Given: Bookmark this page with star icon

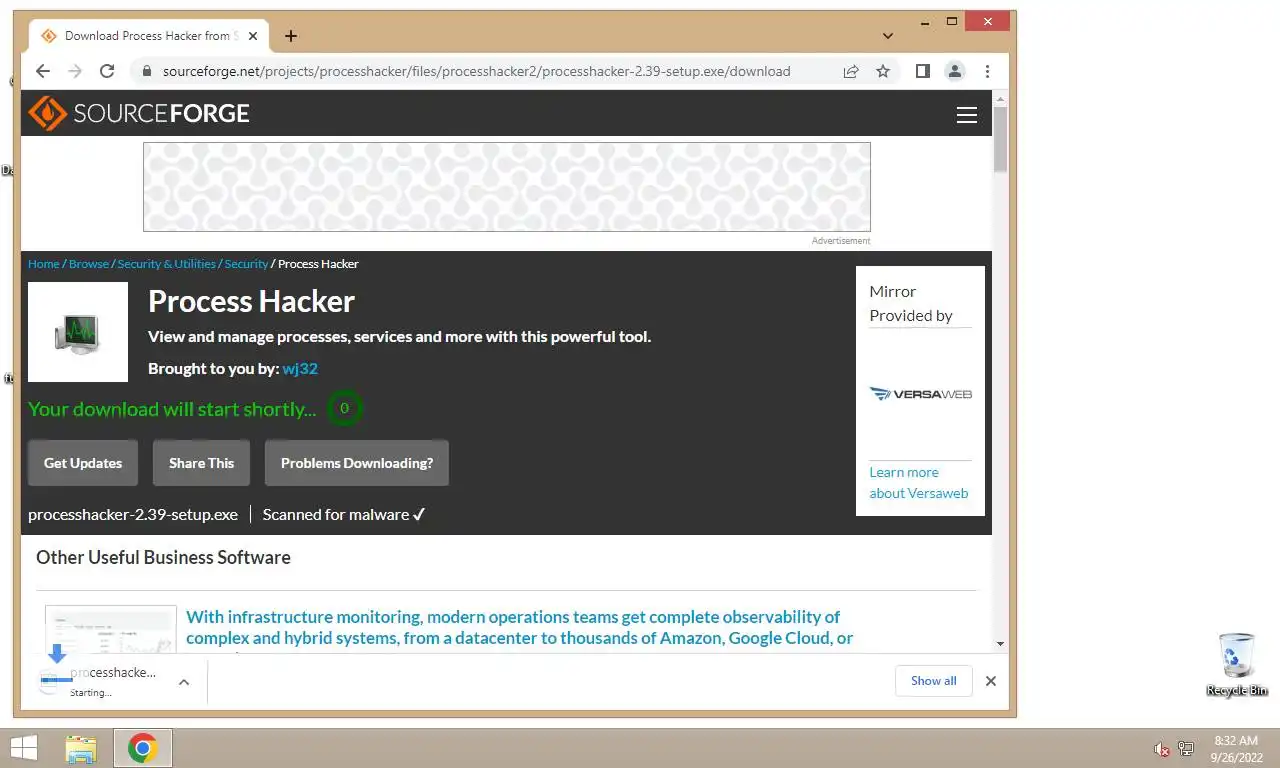Looking at the screenshot, I should (883, 71).
